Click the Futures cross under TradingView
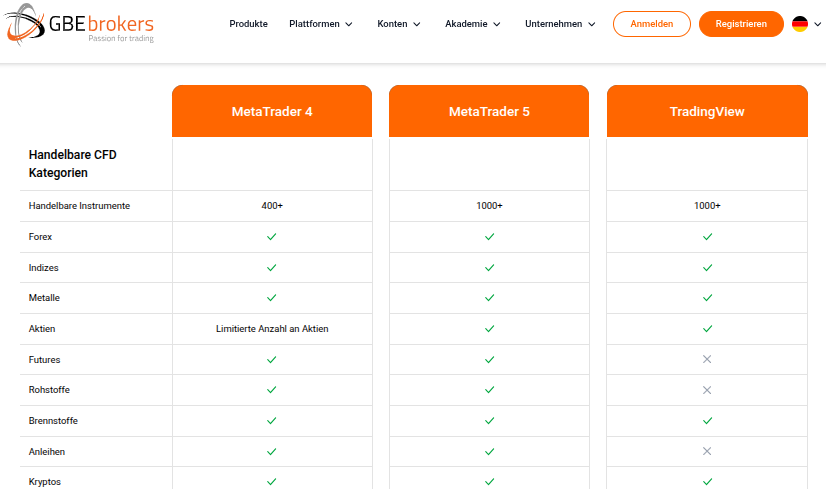 [x=707, y=359]
